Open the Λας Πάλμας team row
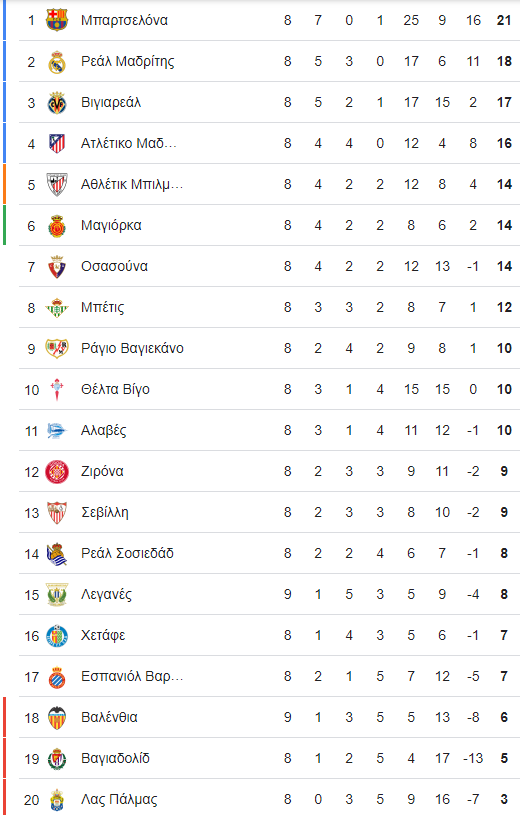520x815 pixels. [269, 799]
